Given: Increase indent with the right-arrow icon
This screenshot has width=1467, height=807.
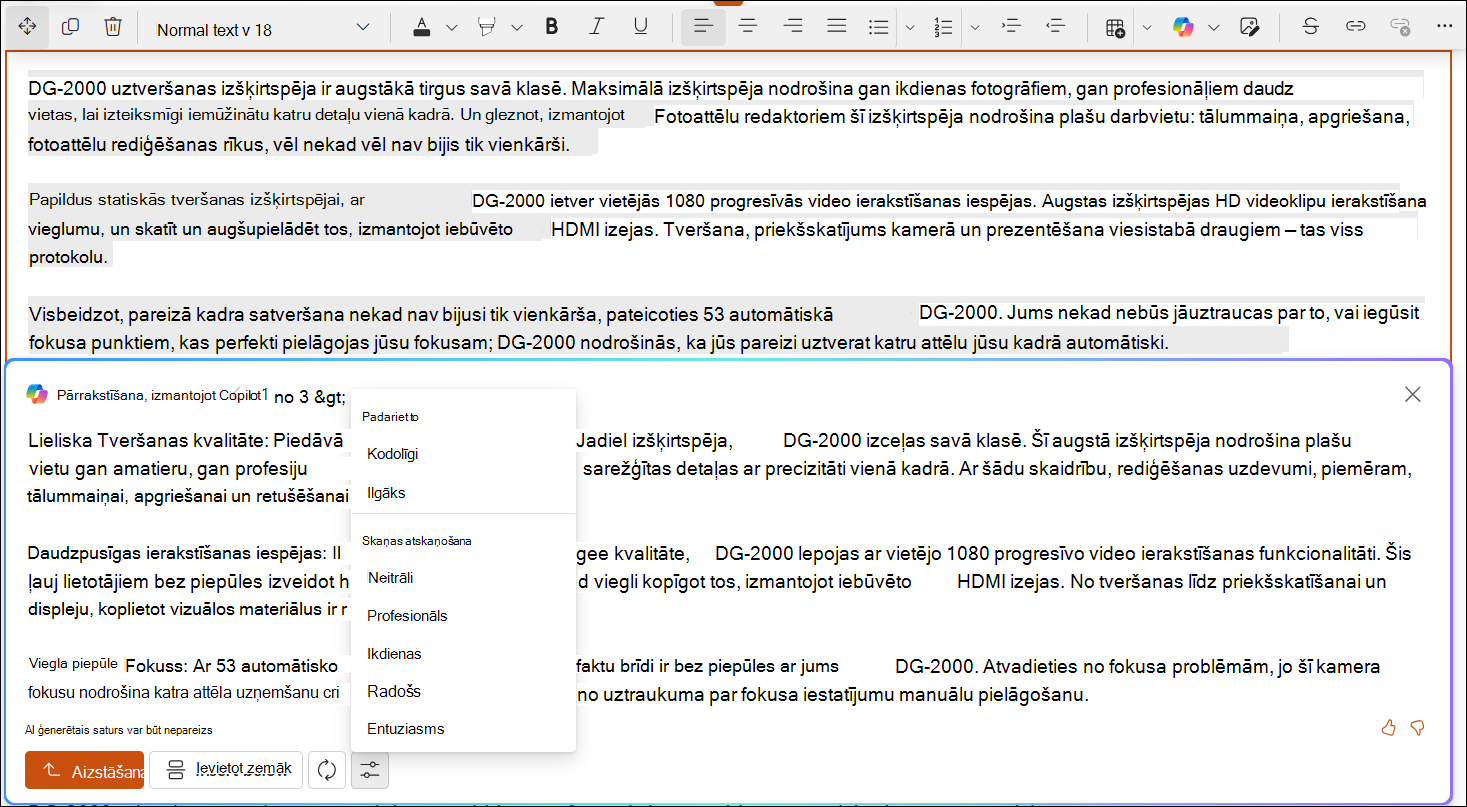Looking at the screenshot, I should coord(1010,27).
